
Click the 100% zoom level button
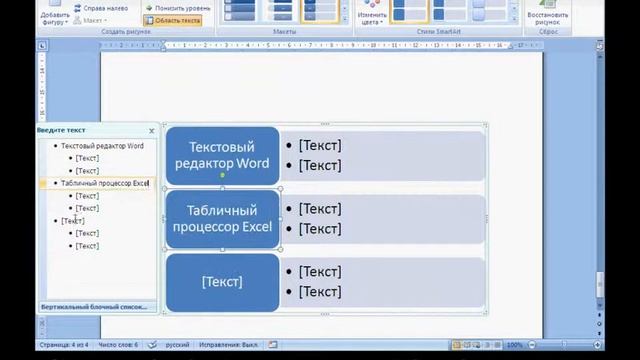pyautogui.click(x=515, y=345)
